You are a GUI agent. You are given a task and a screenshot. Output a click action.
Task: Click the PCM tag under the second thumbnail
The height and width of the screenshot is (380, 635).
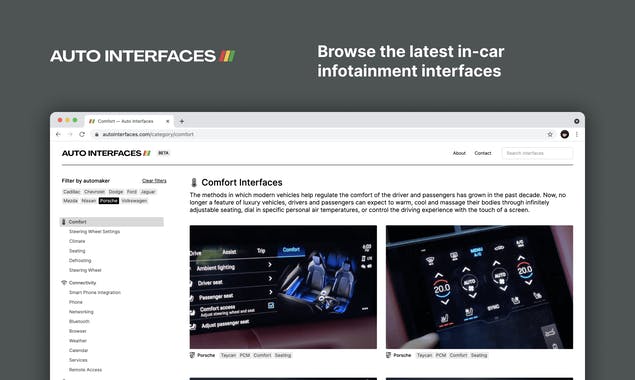click(441, 355)
